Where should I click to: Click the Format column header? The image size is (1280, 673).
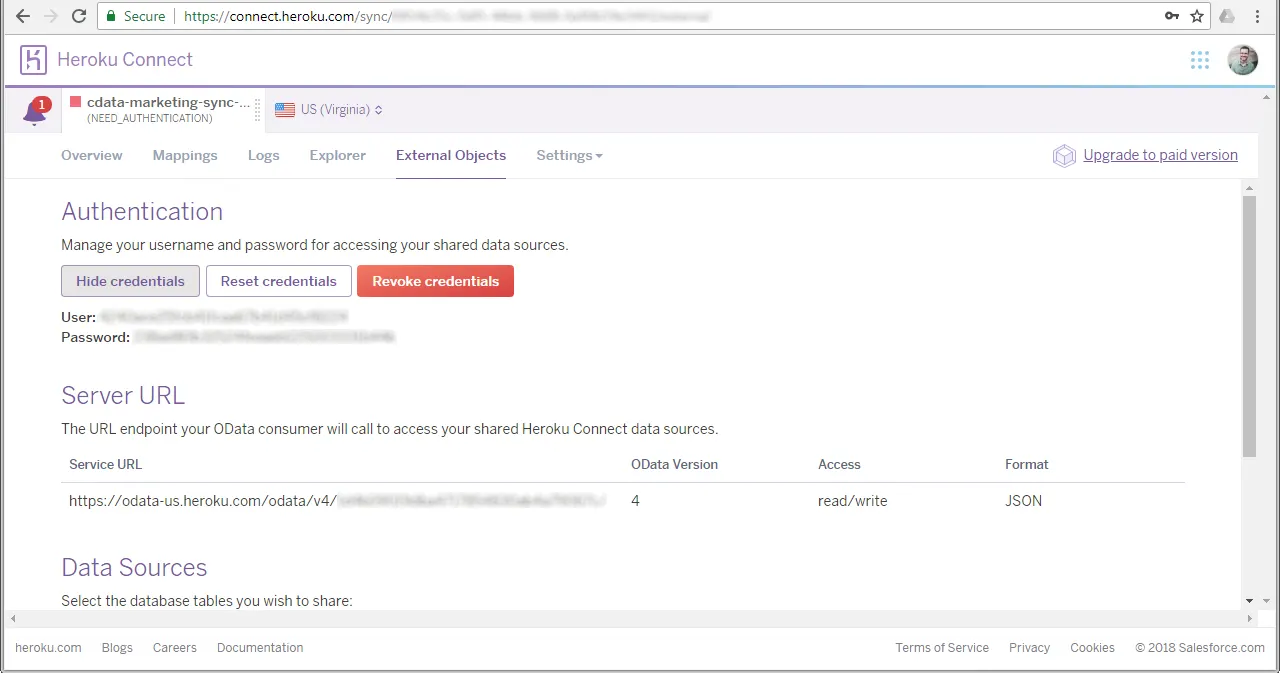pos(1027,465)
